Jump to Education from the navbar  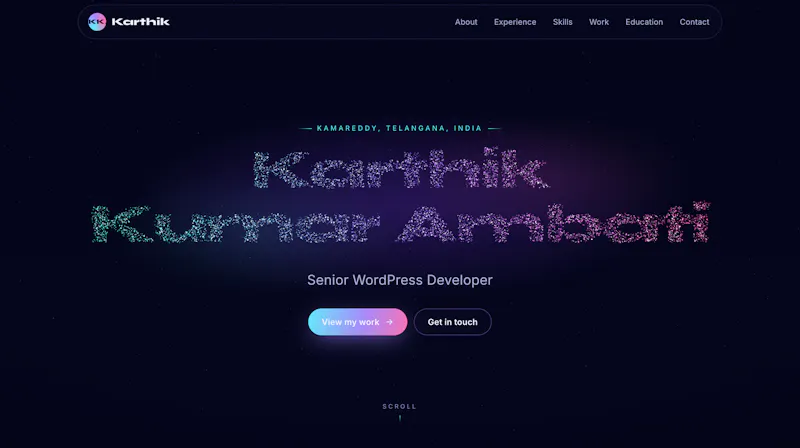coord(644,22)
